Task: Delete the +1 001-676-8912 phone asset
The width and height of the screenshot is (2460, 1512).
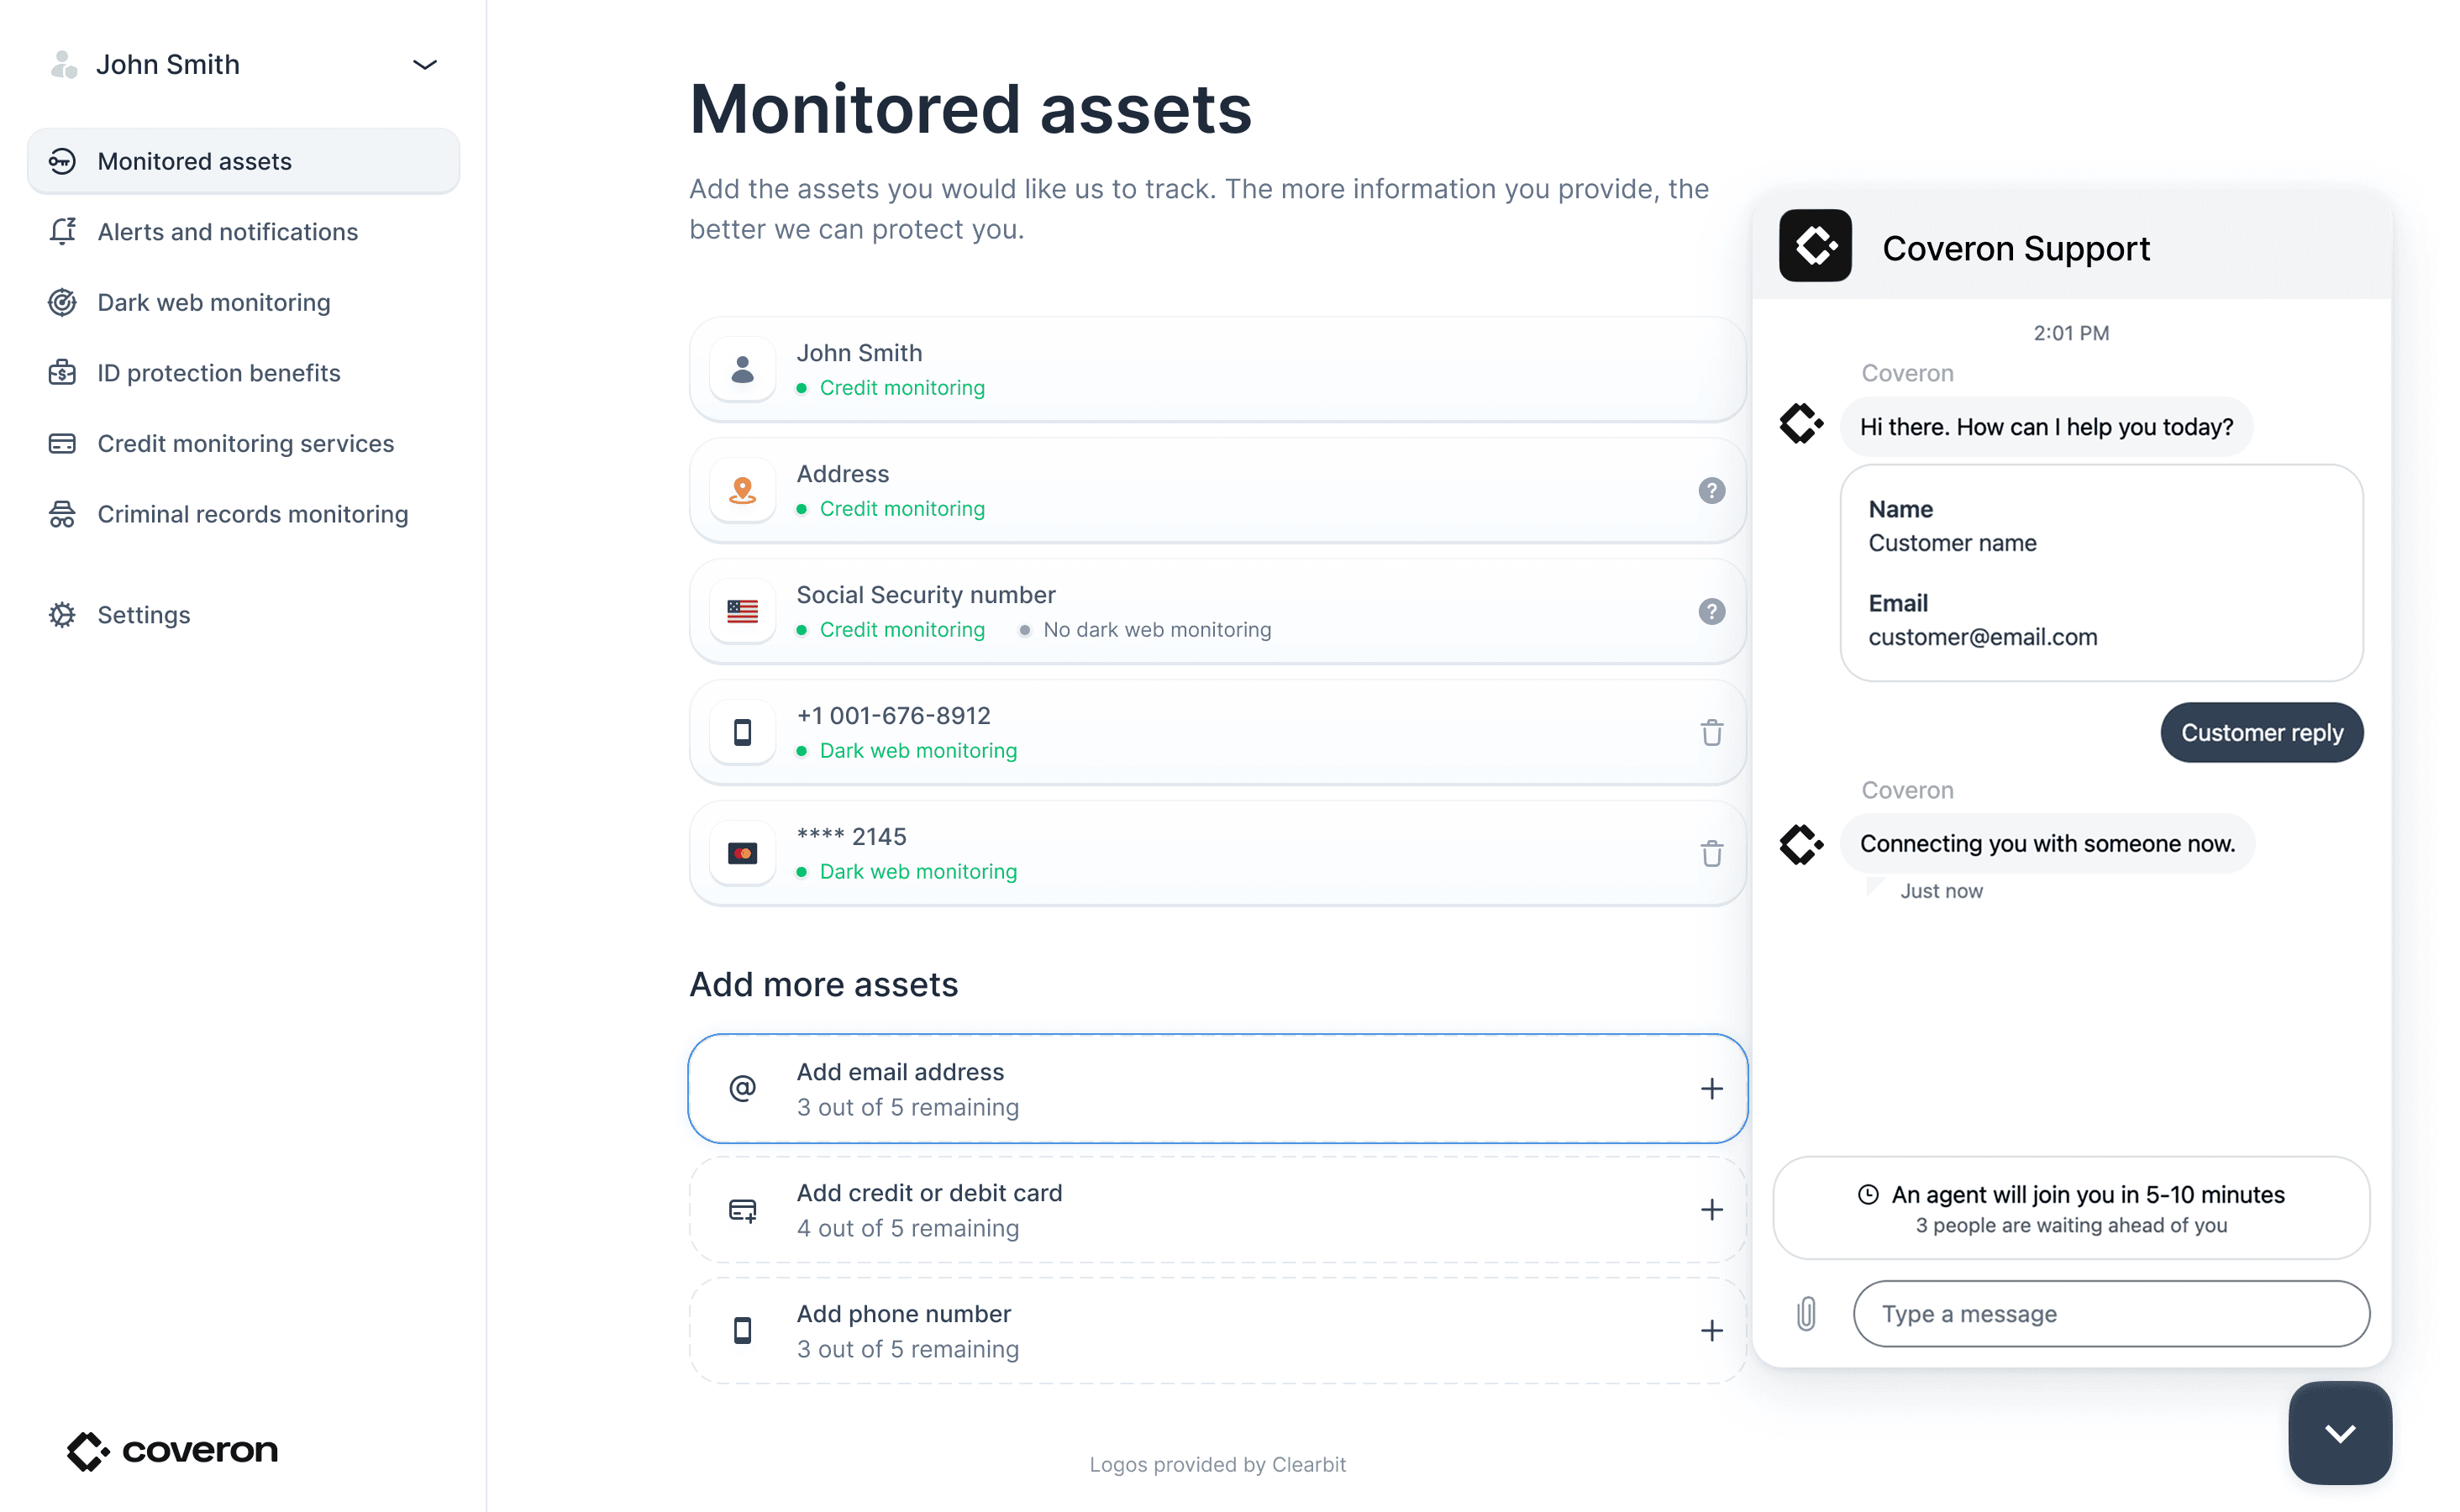Action: [x=1712, y=733]
